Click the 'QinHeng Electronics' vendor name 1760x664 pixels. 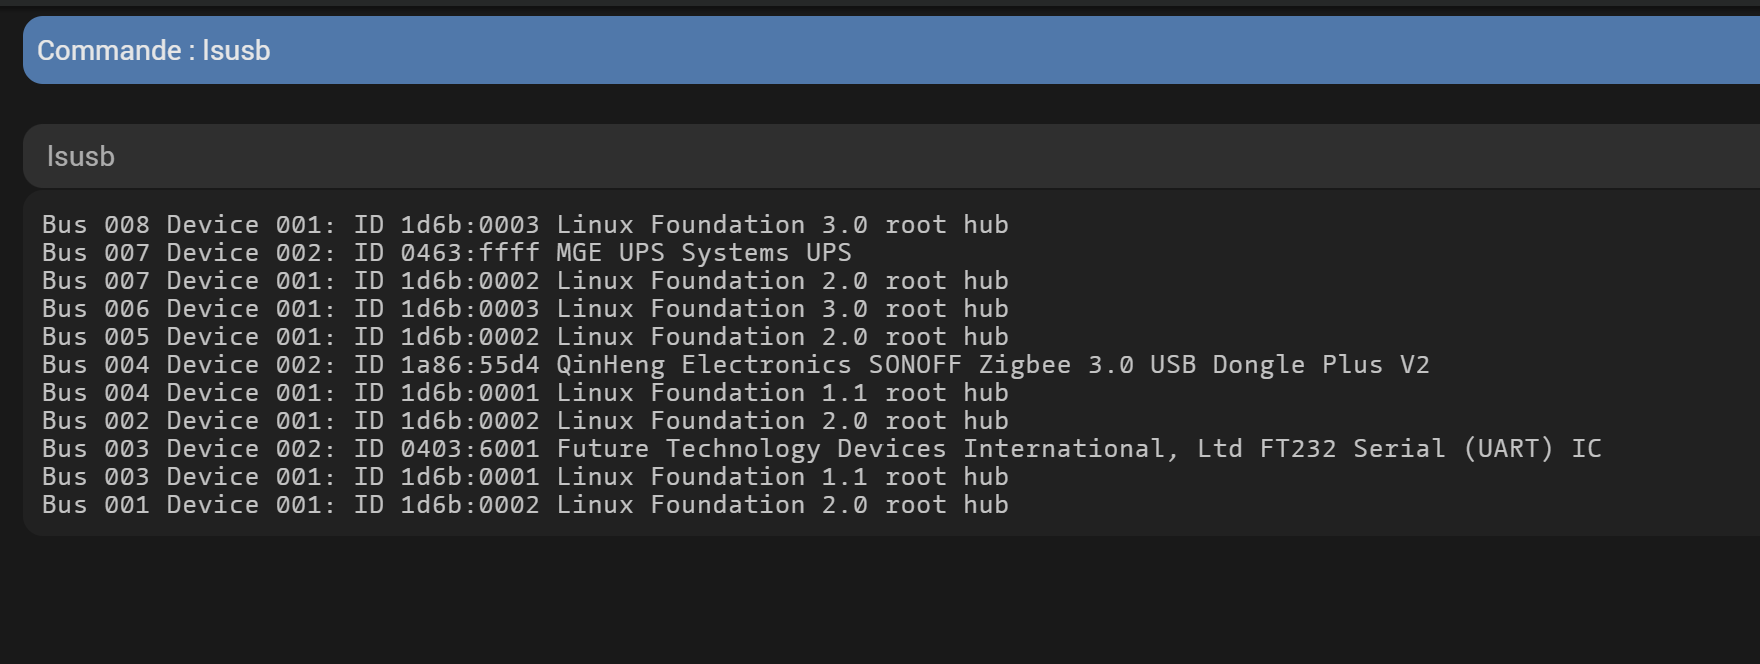[x=704, y=365]
